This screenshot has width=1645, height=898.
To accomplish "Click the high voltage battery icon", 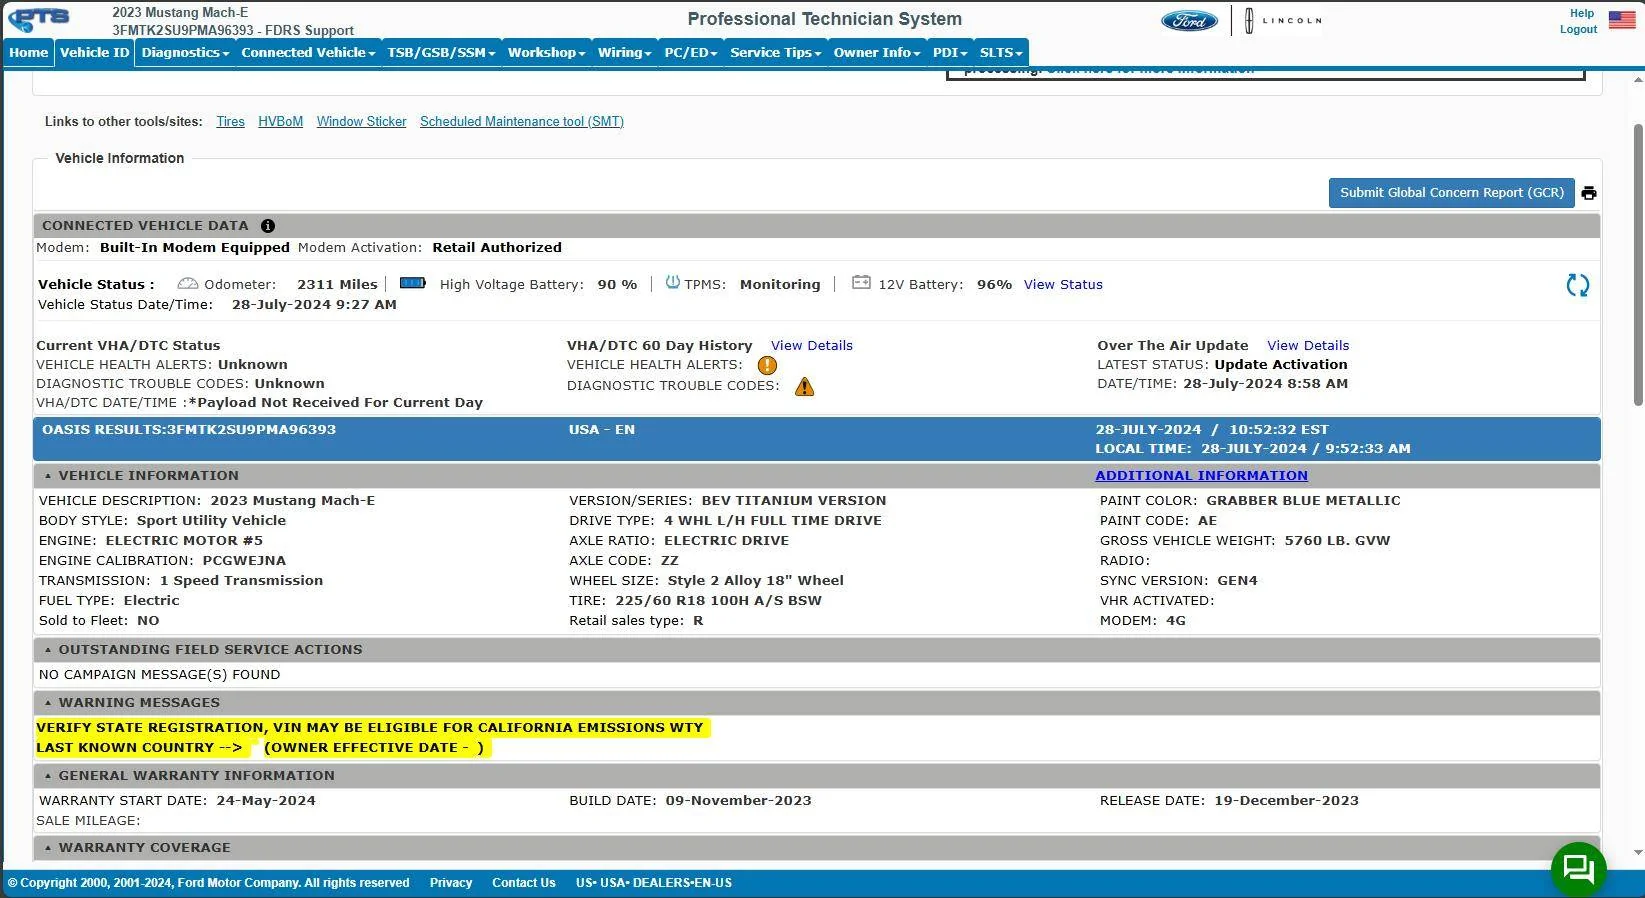I will [x=412, y=284].
